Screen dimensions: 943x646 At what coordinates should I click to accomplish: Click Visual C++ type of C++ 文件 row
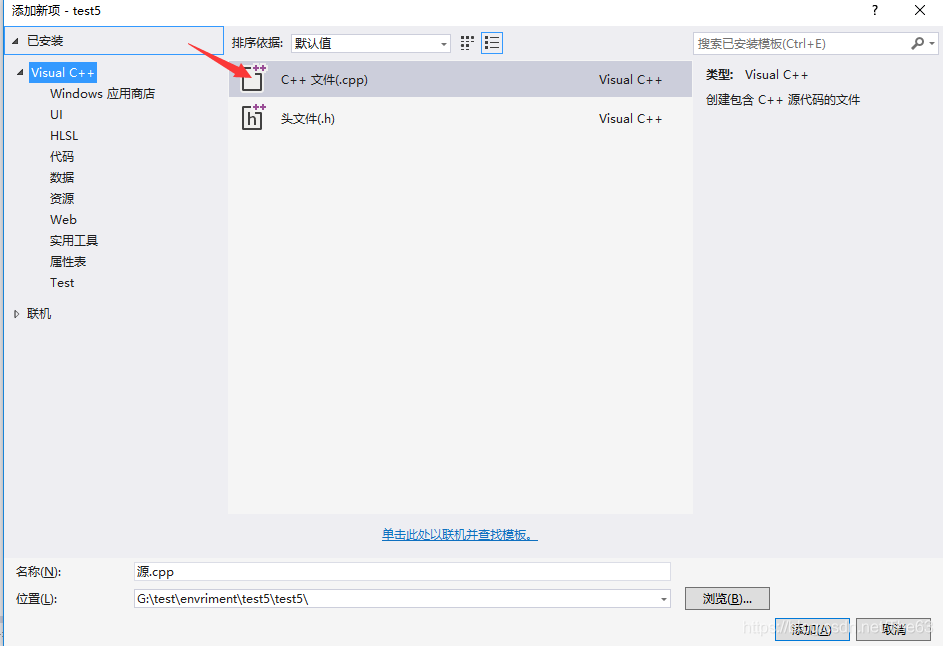click(630, 79)
